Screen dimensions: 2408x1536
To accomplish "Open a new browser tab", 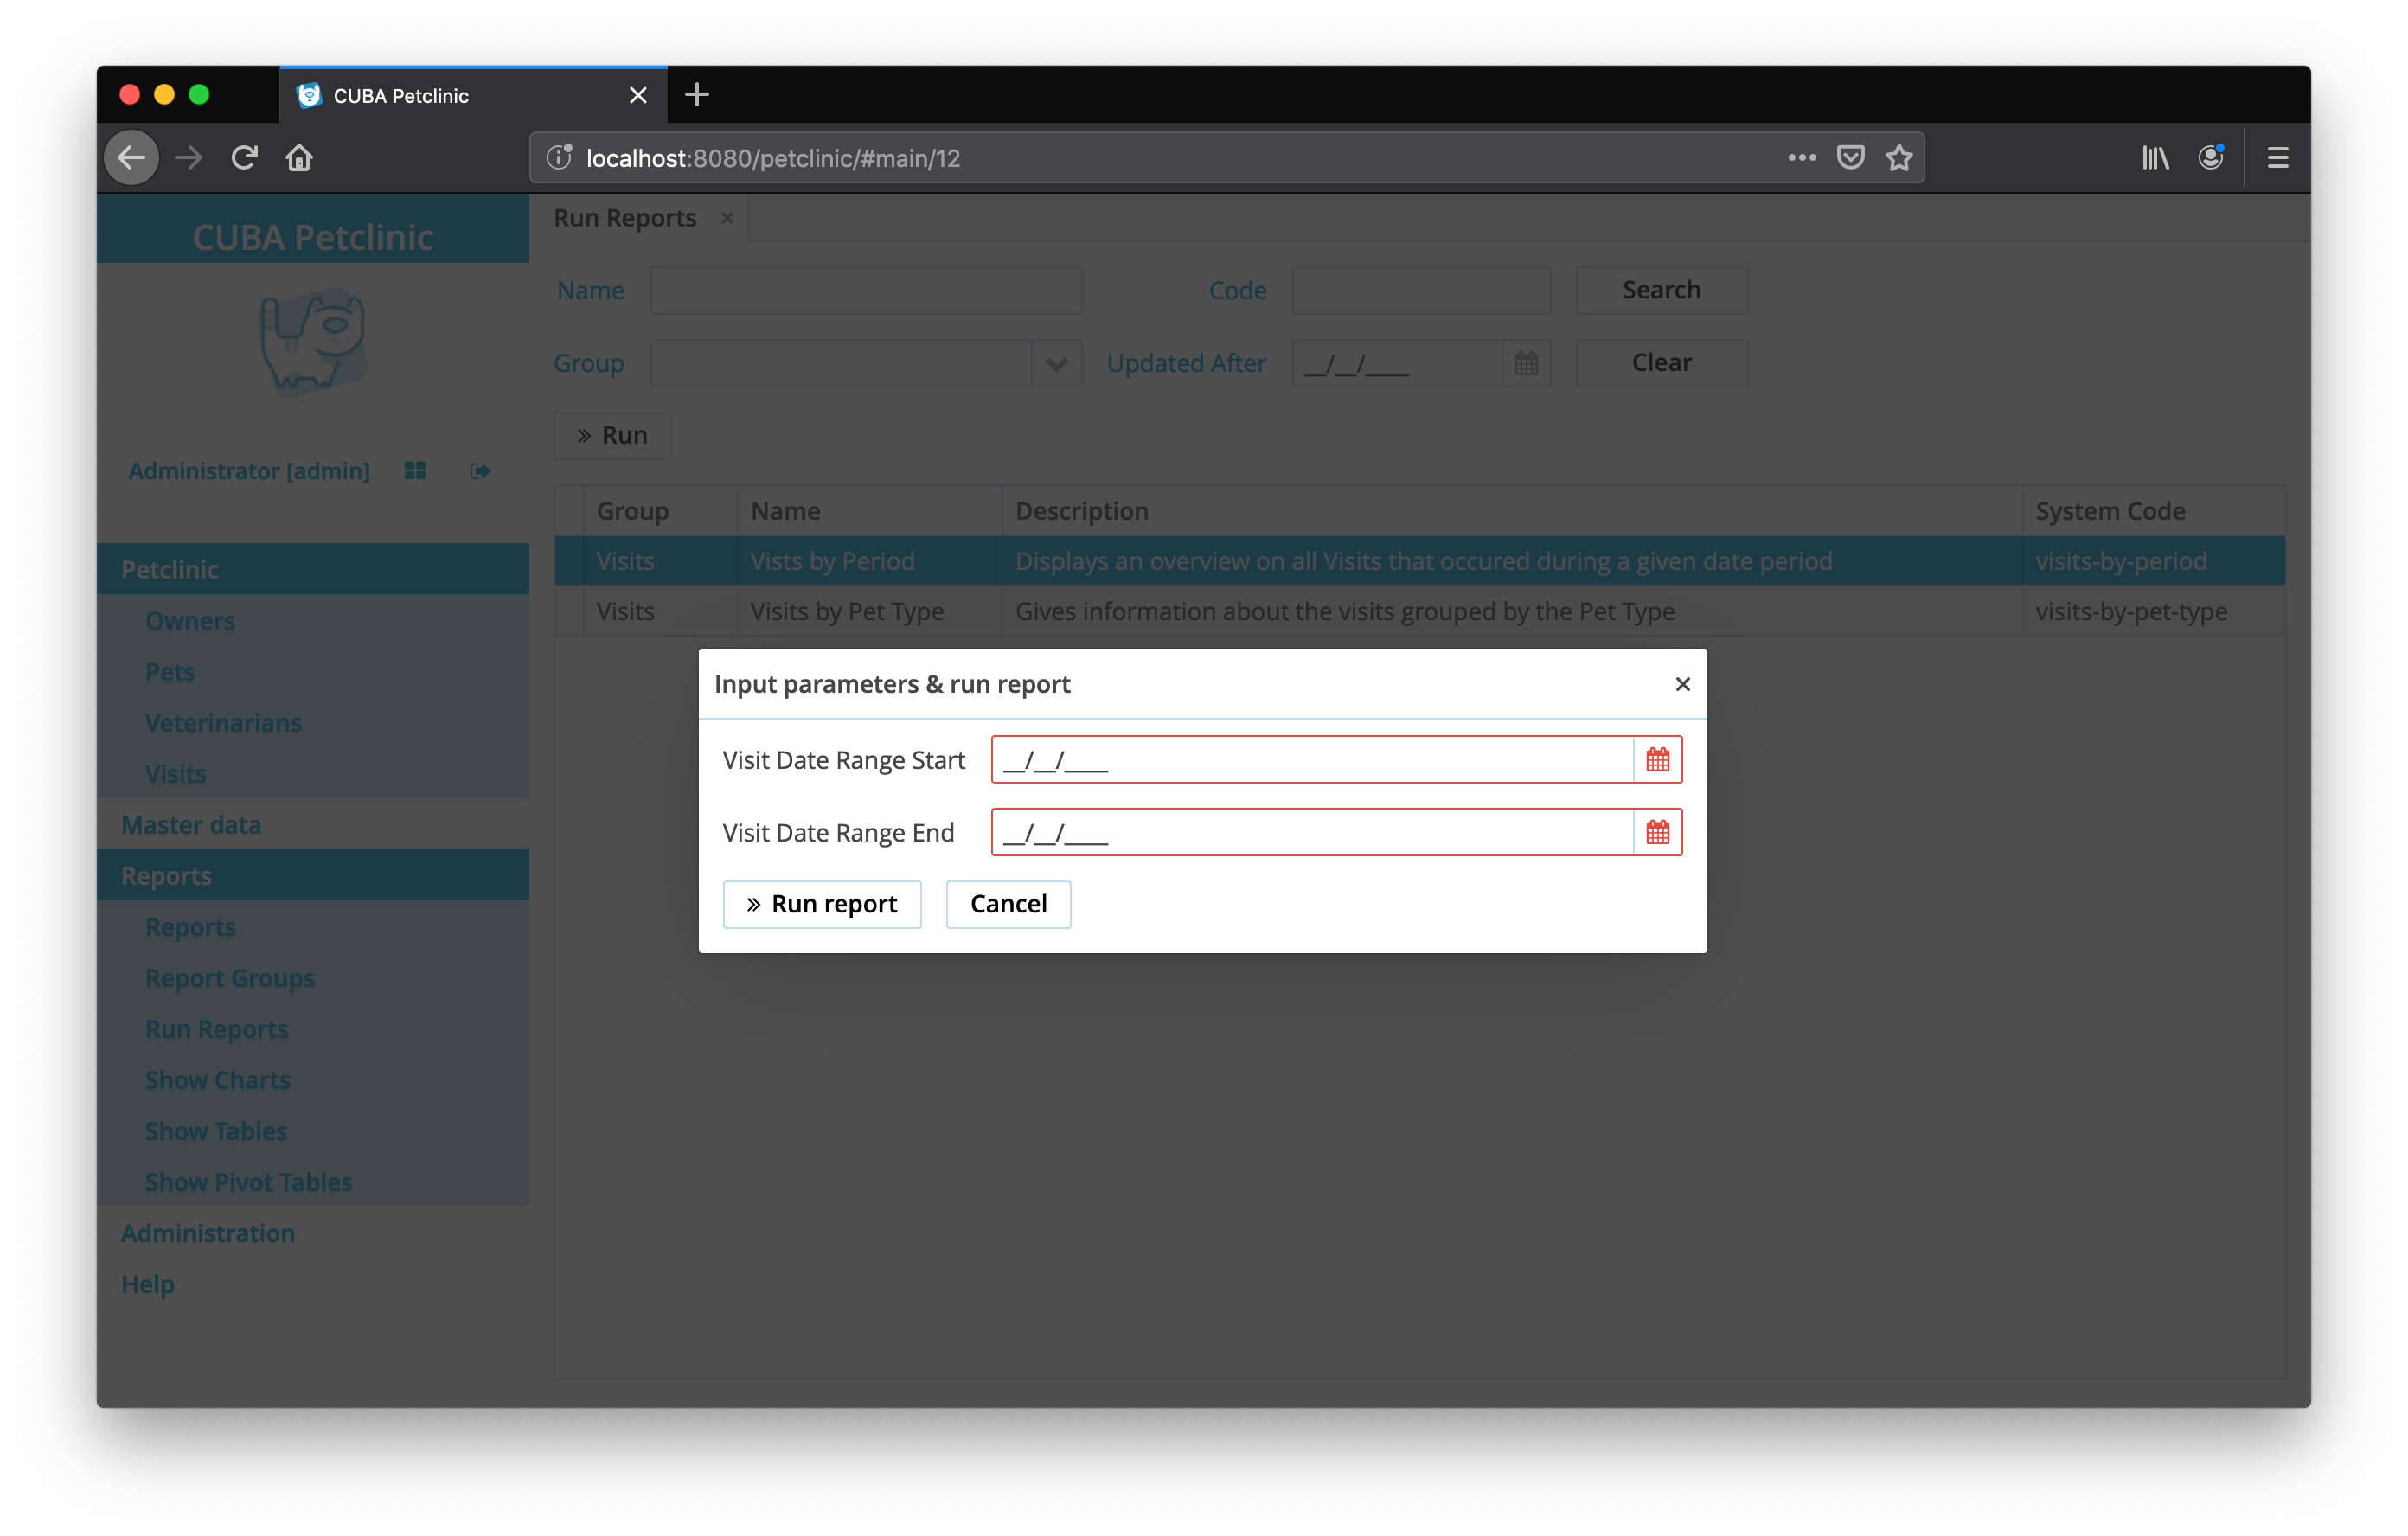I will pos(697,95).
